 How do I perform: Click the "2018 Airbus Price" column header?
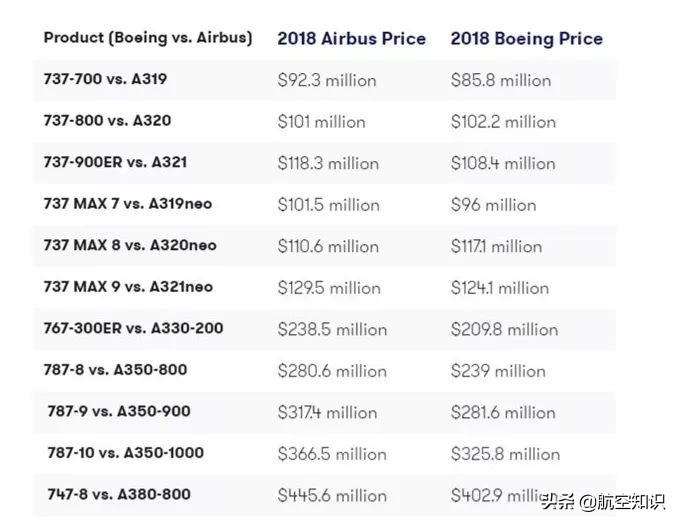(351, 39)
